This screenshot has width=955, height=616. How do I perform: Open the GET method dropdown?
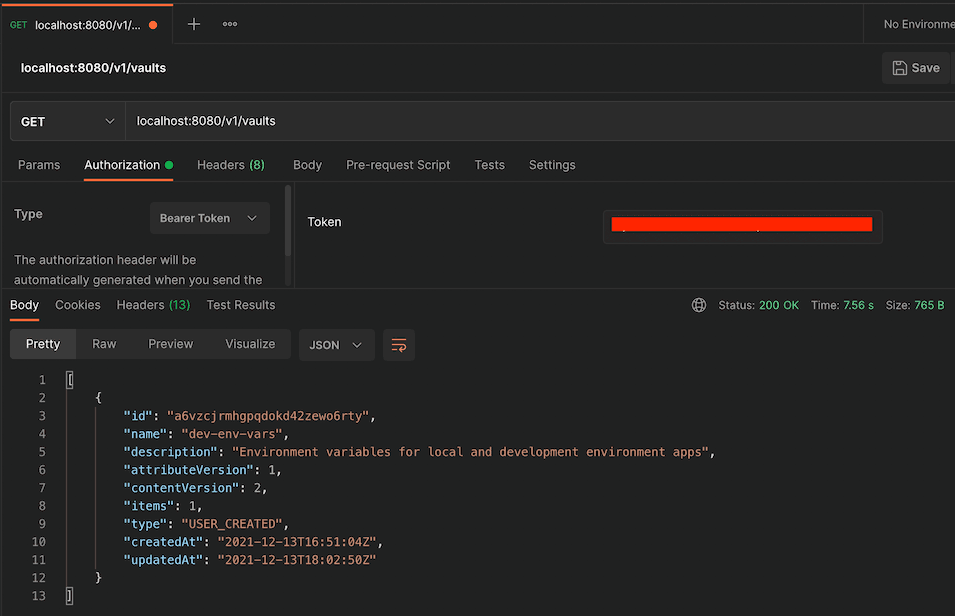pyautogui.click(x=68, y=121)
